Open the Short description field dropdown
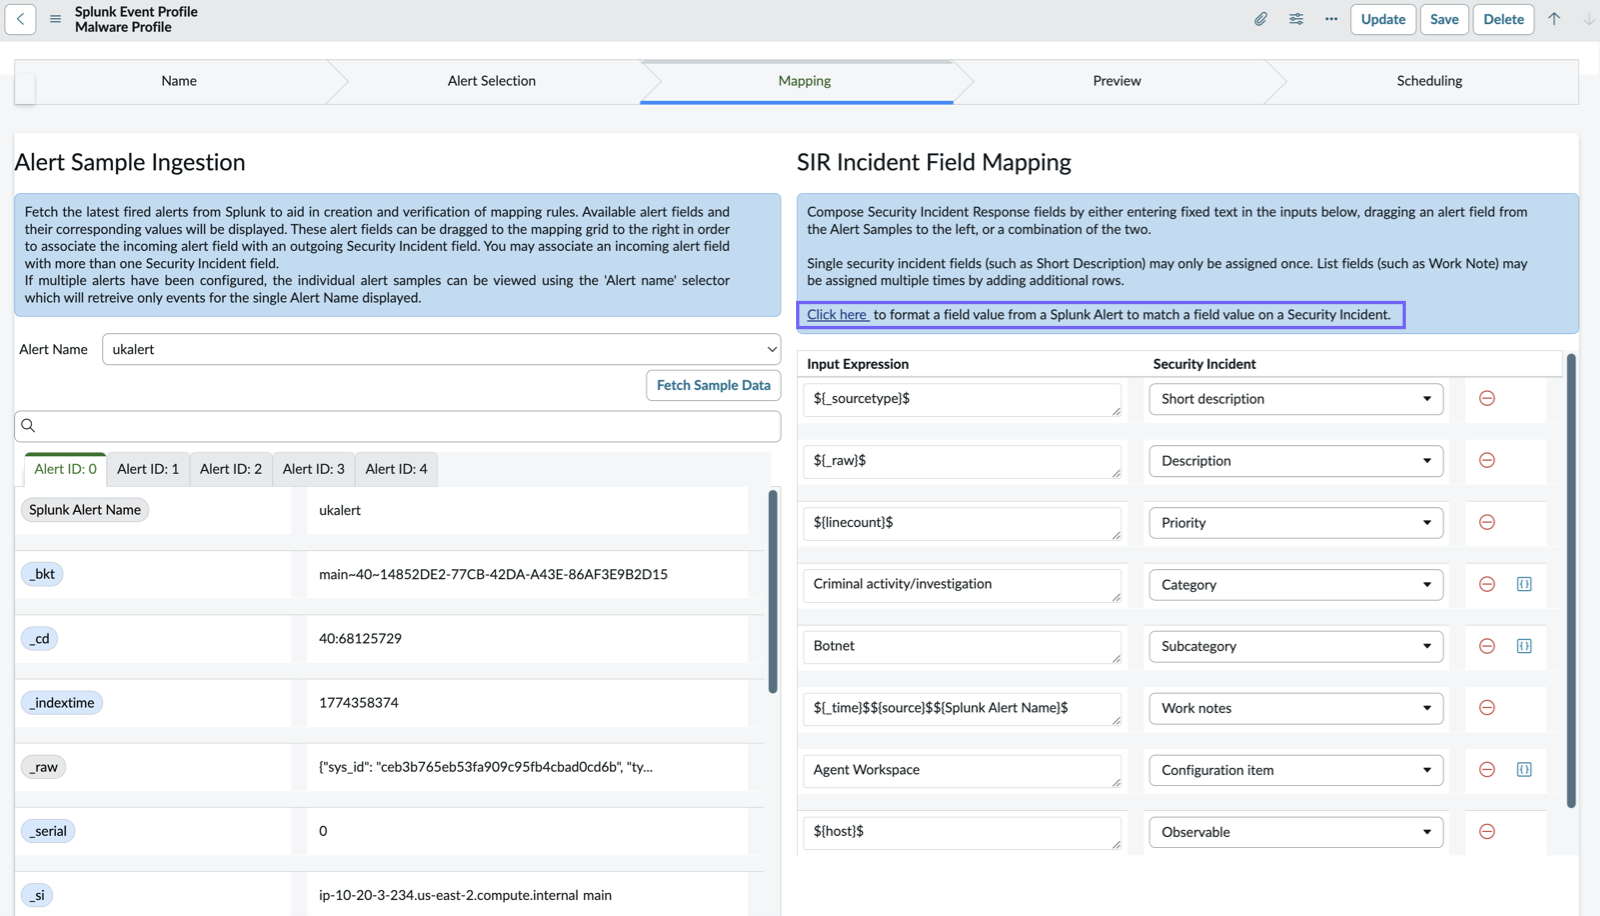The width and height of the screenshot is (1600, 916). [x=1296, y=399]
